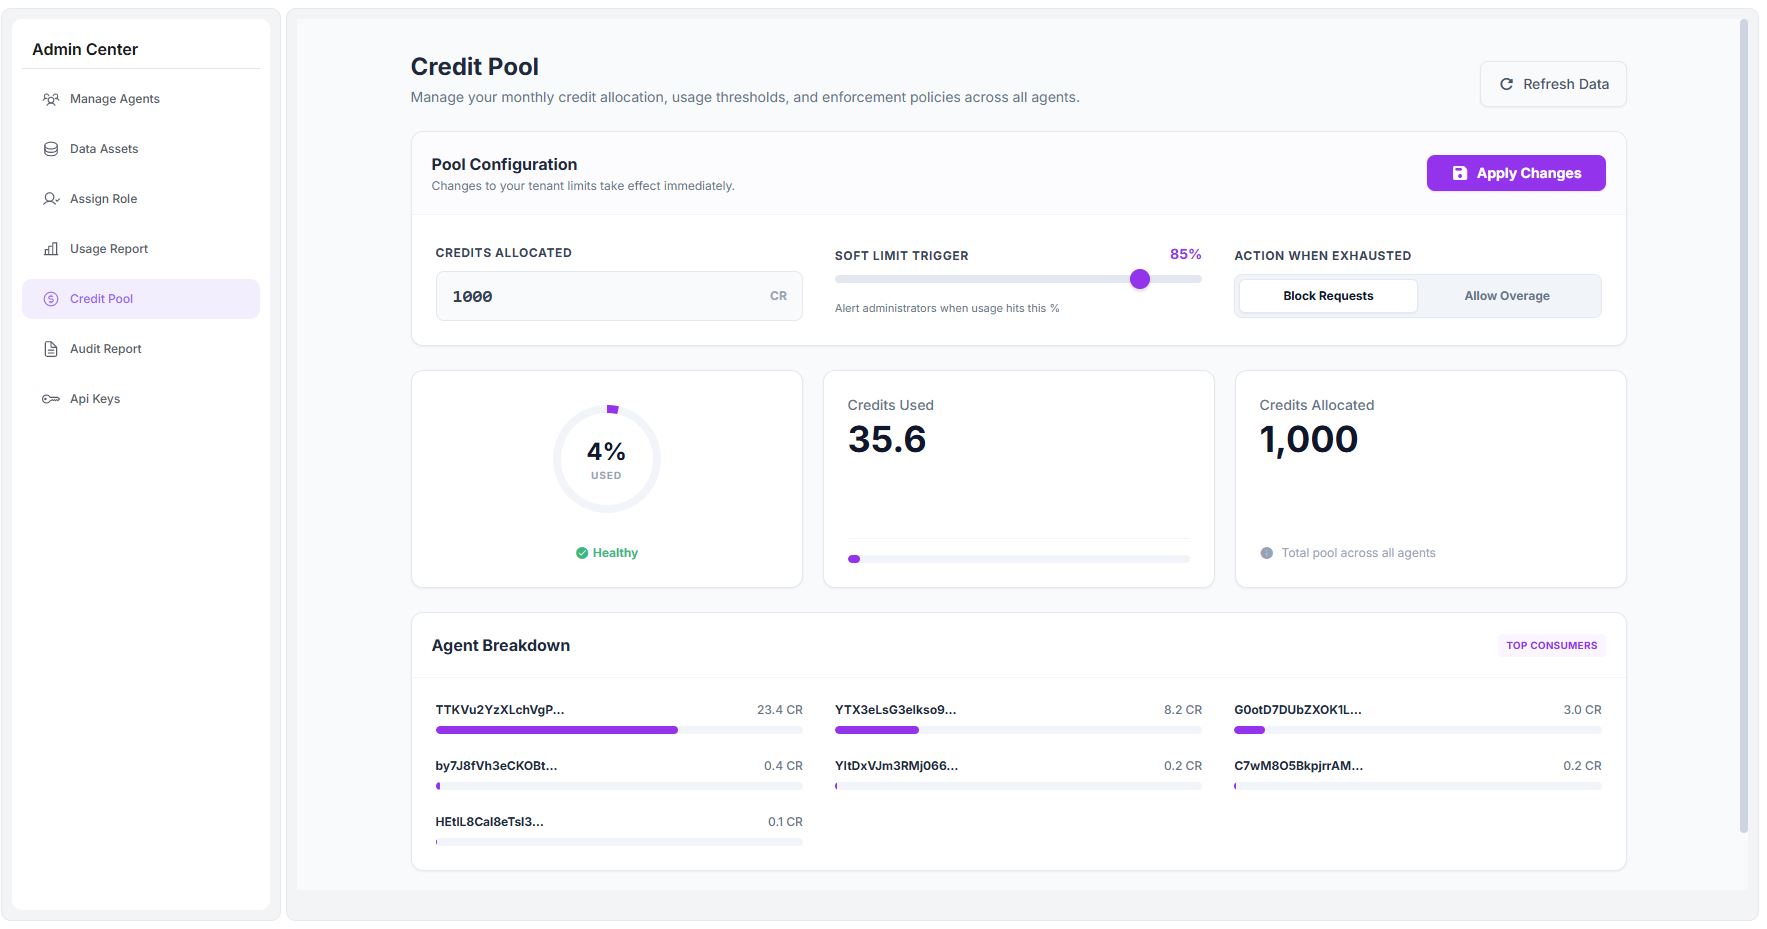Click the 85% soft limit value
The image size is (1767, 929).
[x=1185, y=254]
